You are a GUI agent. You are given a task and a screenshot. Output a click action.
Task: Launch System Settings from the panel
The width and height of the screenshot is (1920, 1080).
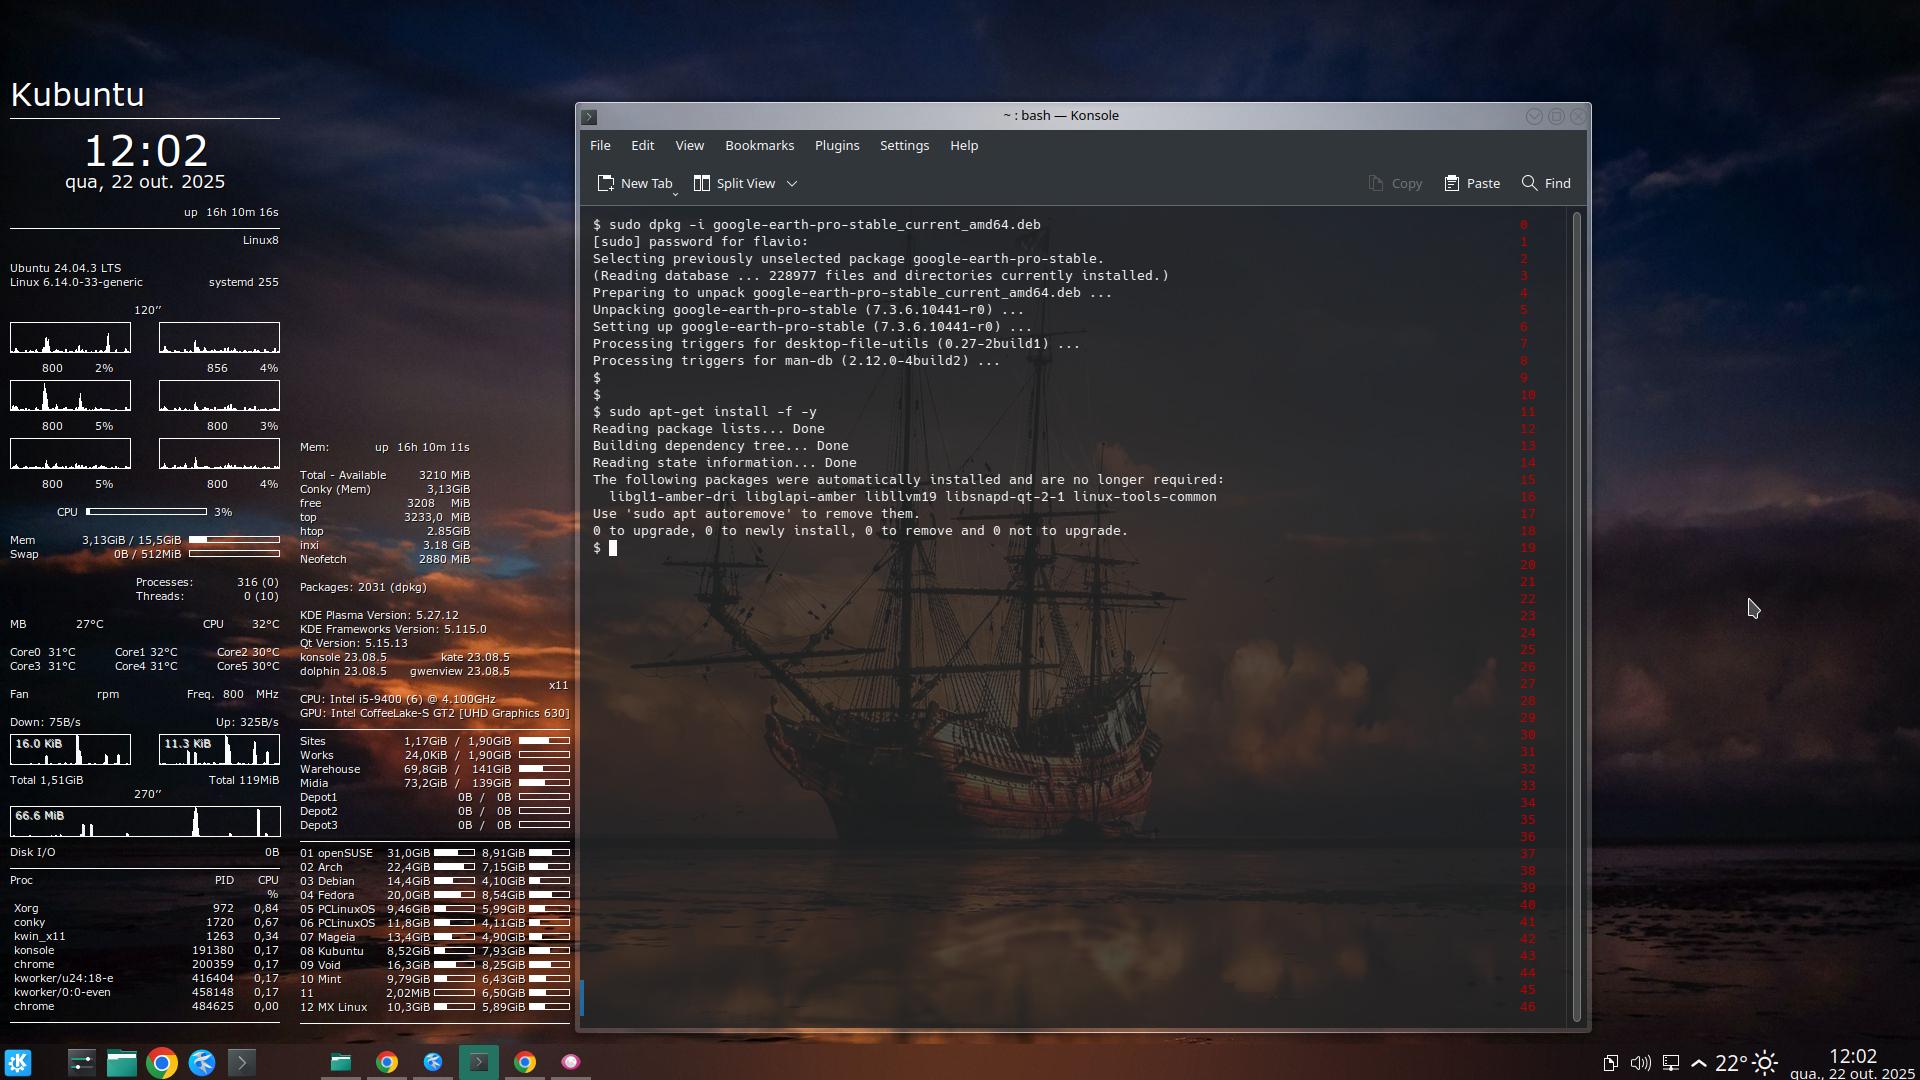coord(81,1062)
